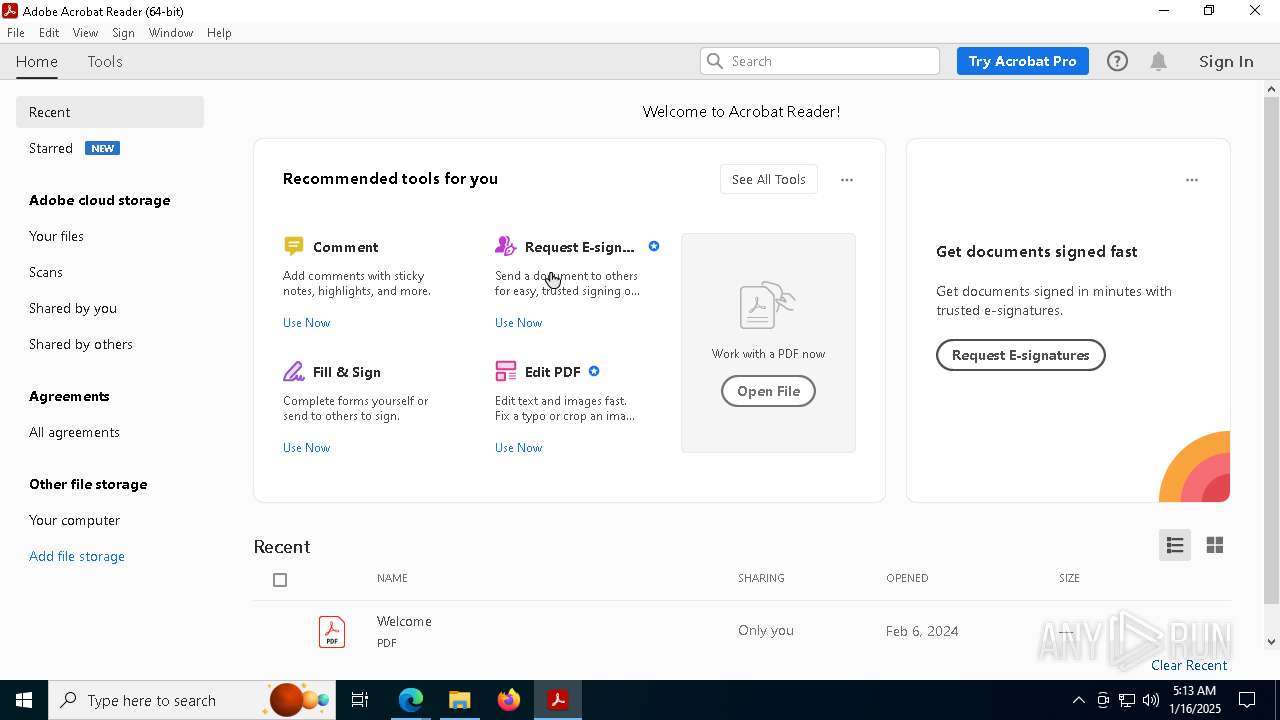Click the Fill & Sign pen icon

click(293, 372)
